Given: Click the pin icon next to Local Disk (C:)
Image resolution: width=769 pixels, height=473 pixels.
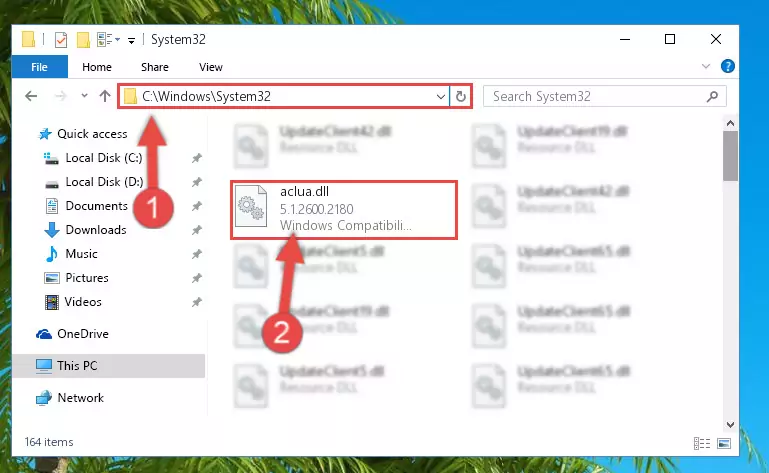Looking at the screenshot, I should coord(197,158).
